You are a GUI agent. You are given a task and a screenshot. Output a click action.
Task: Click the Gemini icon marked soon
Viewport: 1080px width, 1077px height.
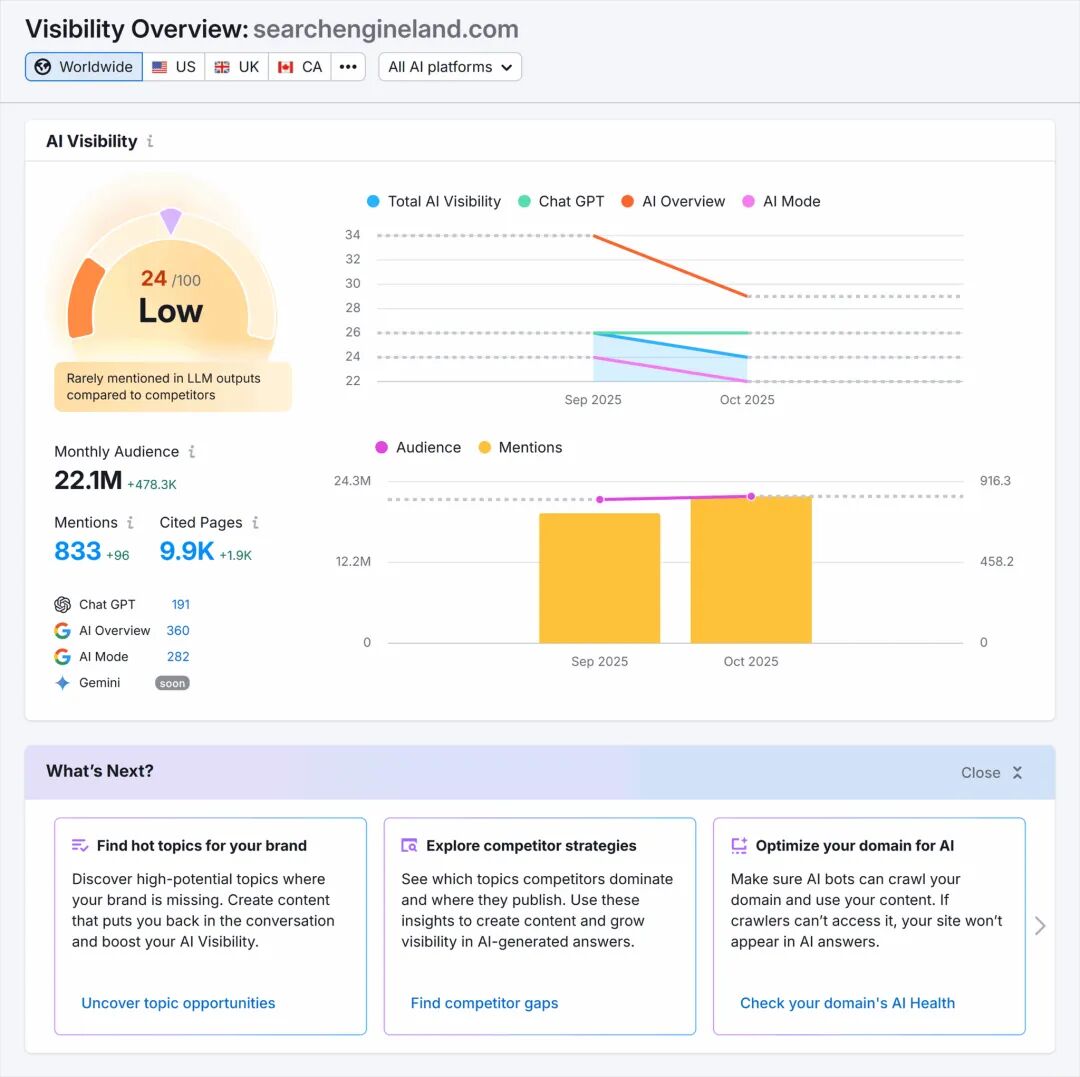coord(63,683)
